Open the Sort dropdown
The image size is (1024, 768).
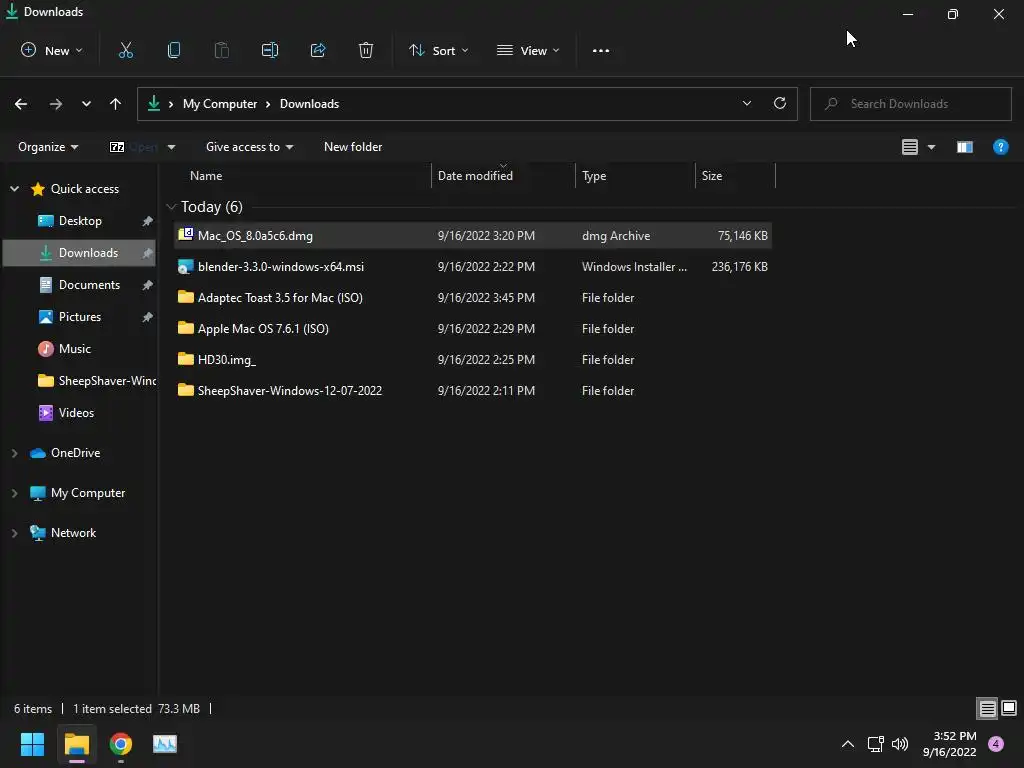tap(438, 50)
